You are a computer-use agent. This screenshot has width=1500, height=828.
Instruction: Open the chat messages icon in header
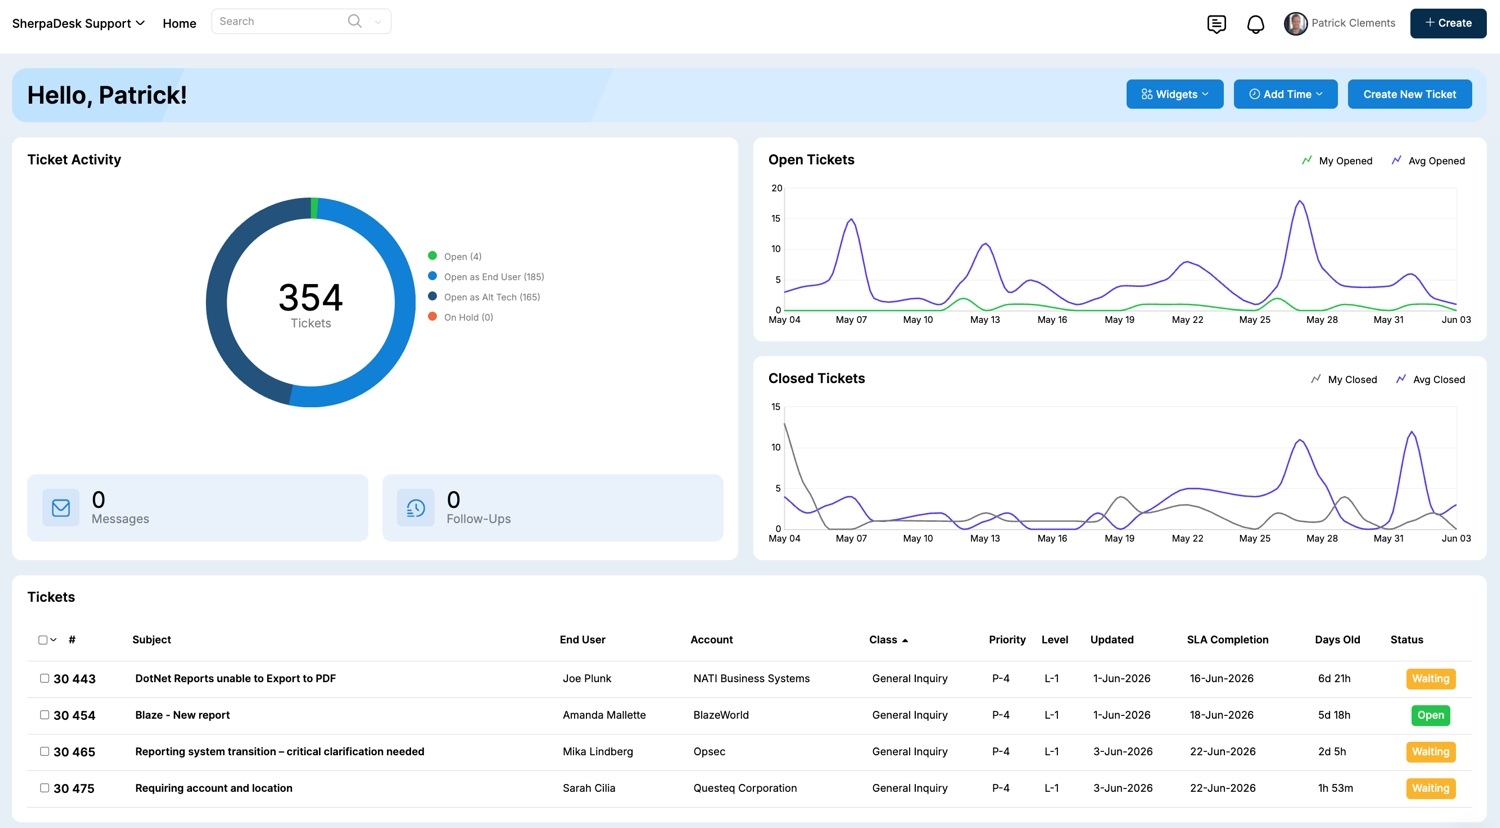(x=1216, y=24)
